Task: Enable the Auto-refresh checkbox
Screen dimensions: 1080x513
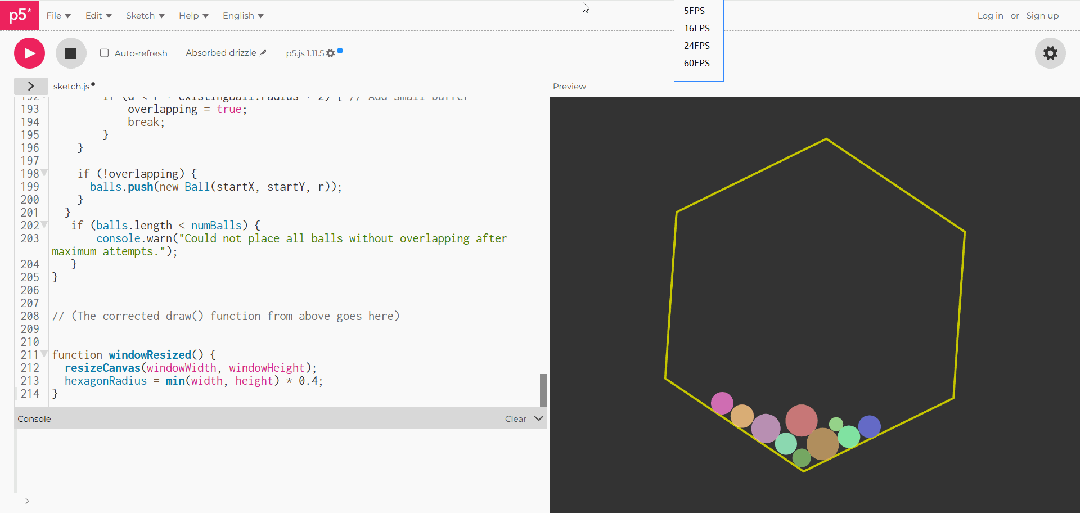Action: pos(105,53)
